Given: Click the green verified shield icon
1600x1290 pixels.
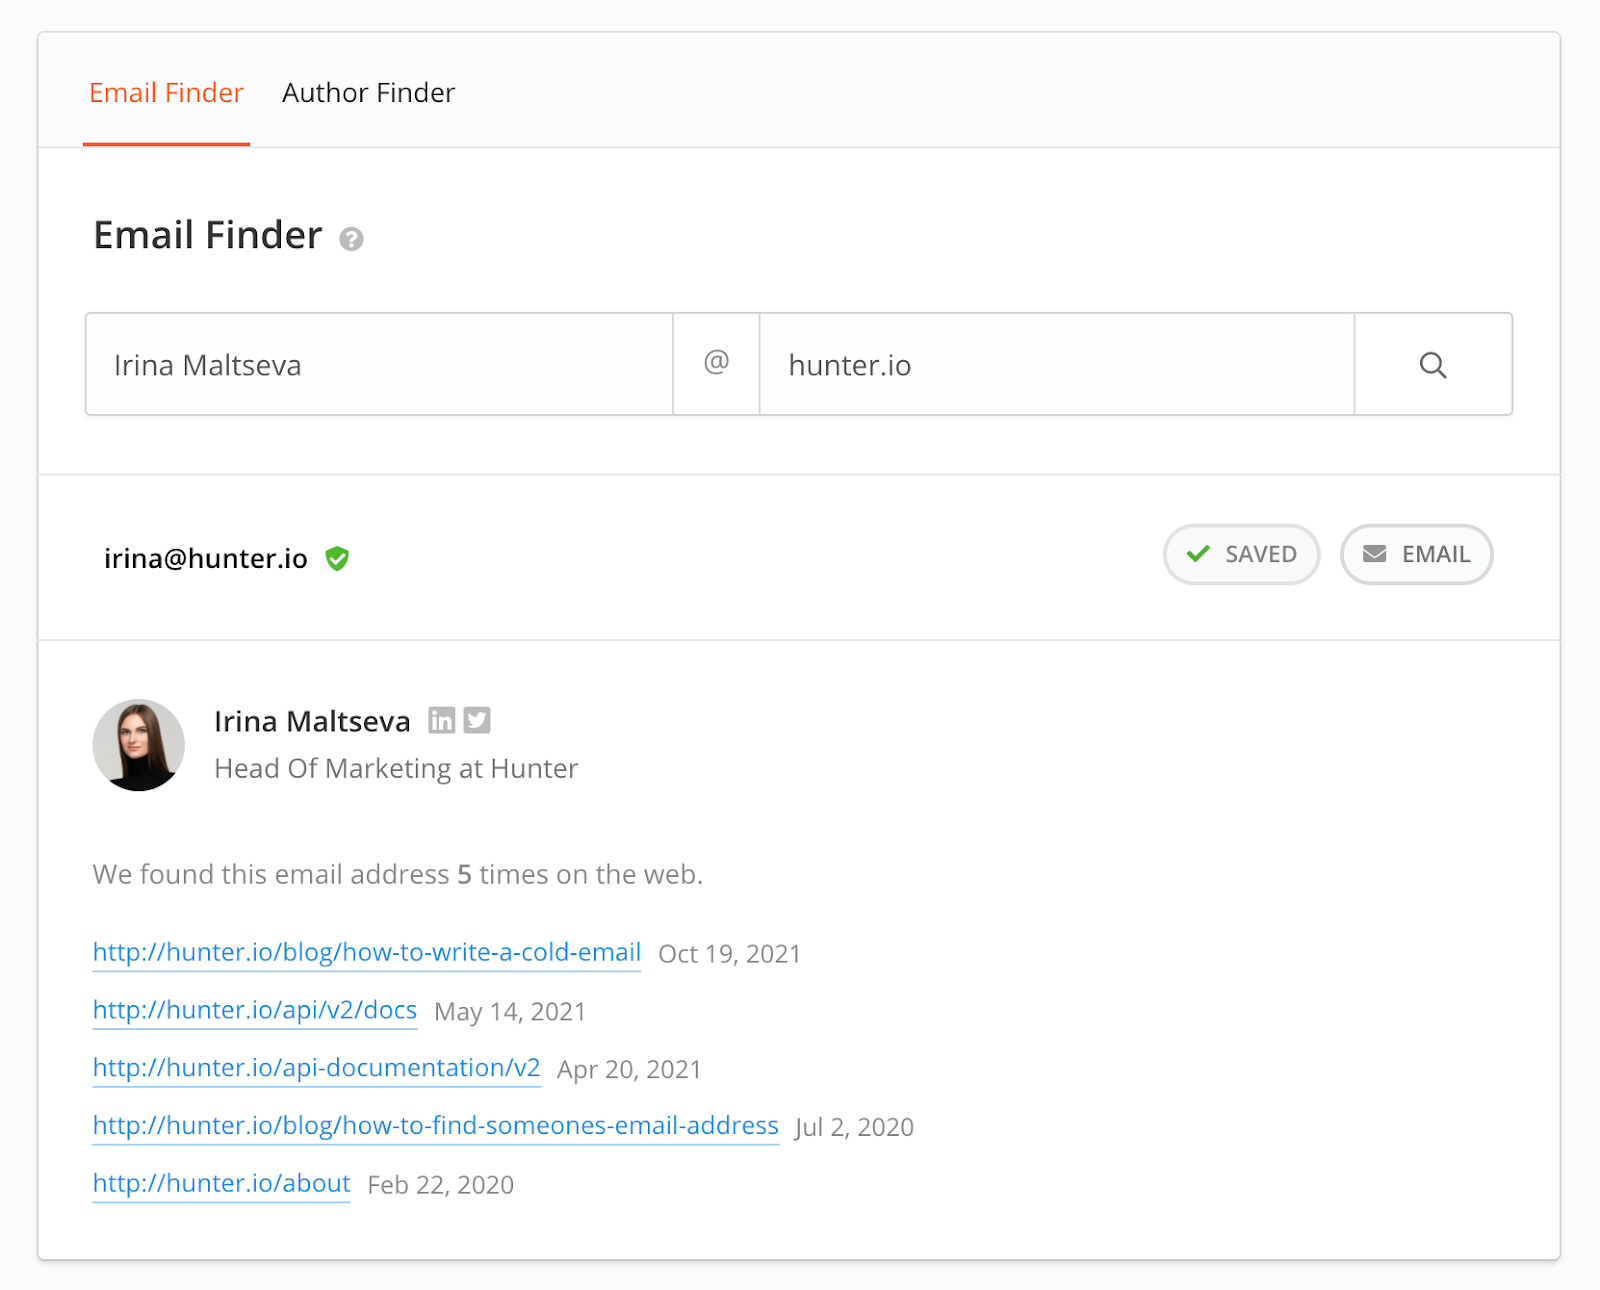Looking at the screenshot, I should point(337,558).
